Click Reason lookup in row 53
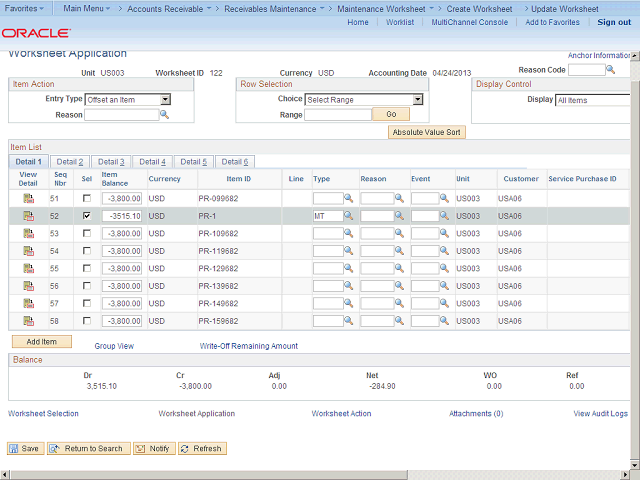640x480 pixels. 398,233
